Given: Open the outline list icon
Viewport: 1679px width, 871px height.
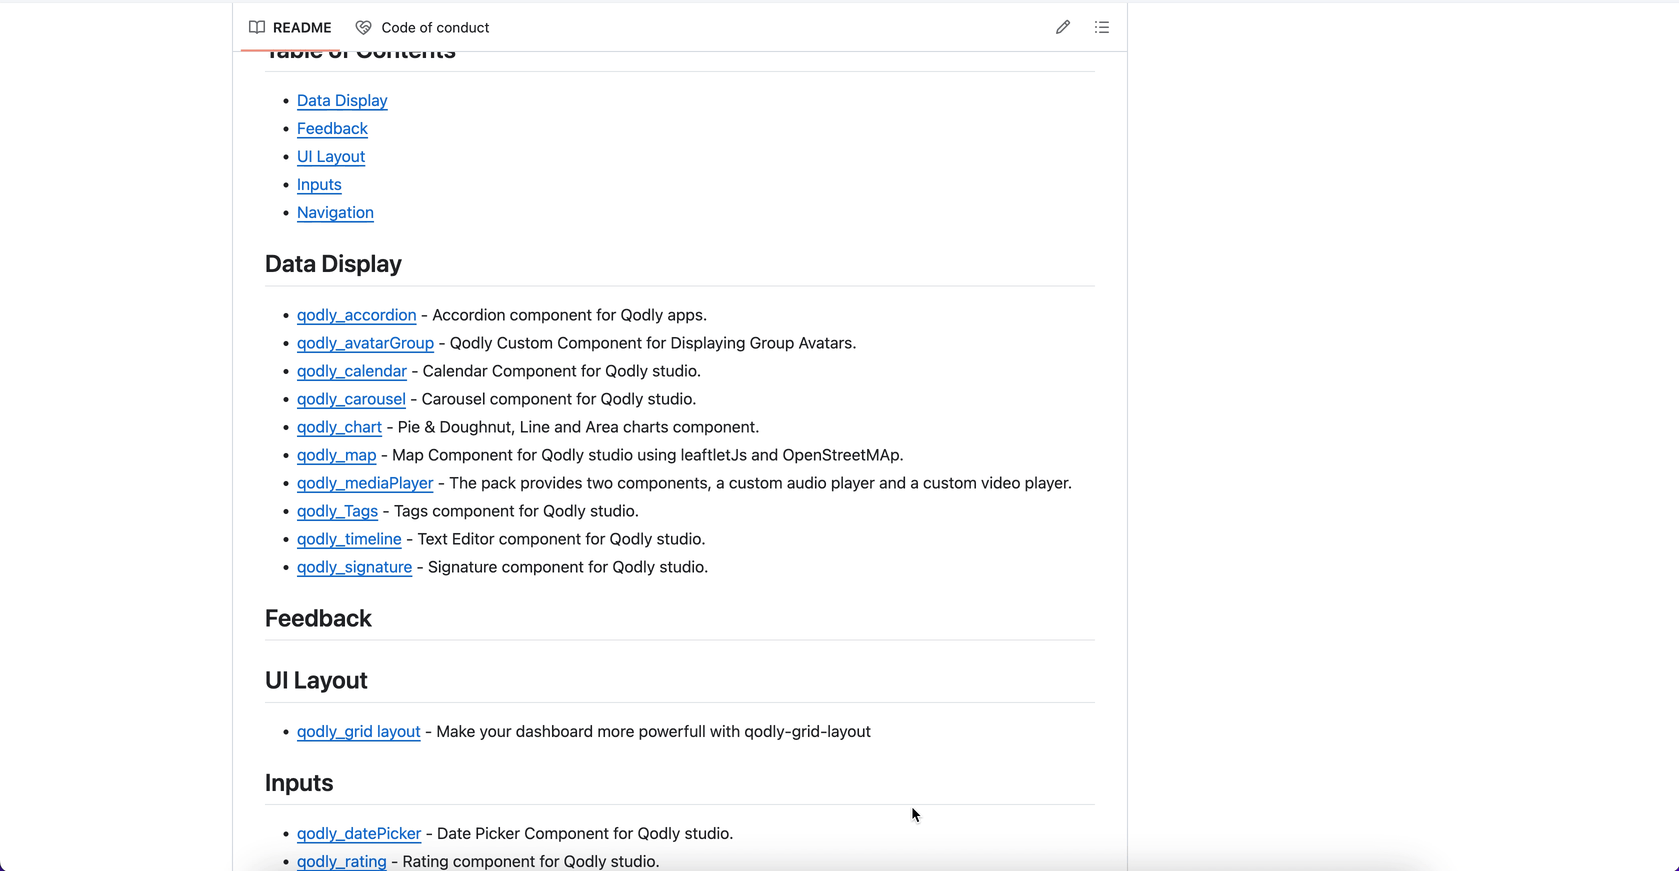Looking at the screenshot, I should [1101, 28].
